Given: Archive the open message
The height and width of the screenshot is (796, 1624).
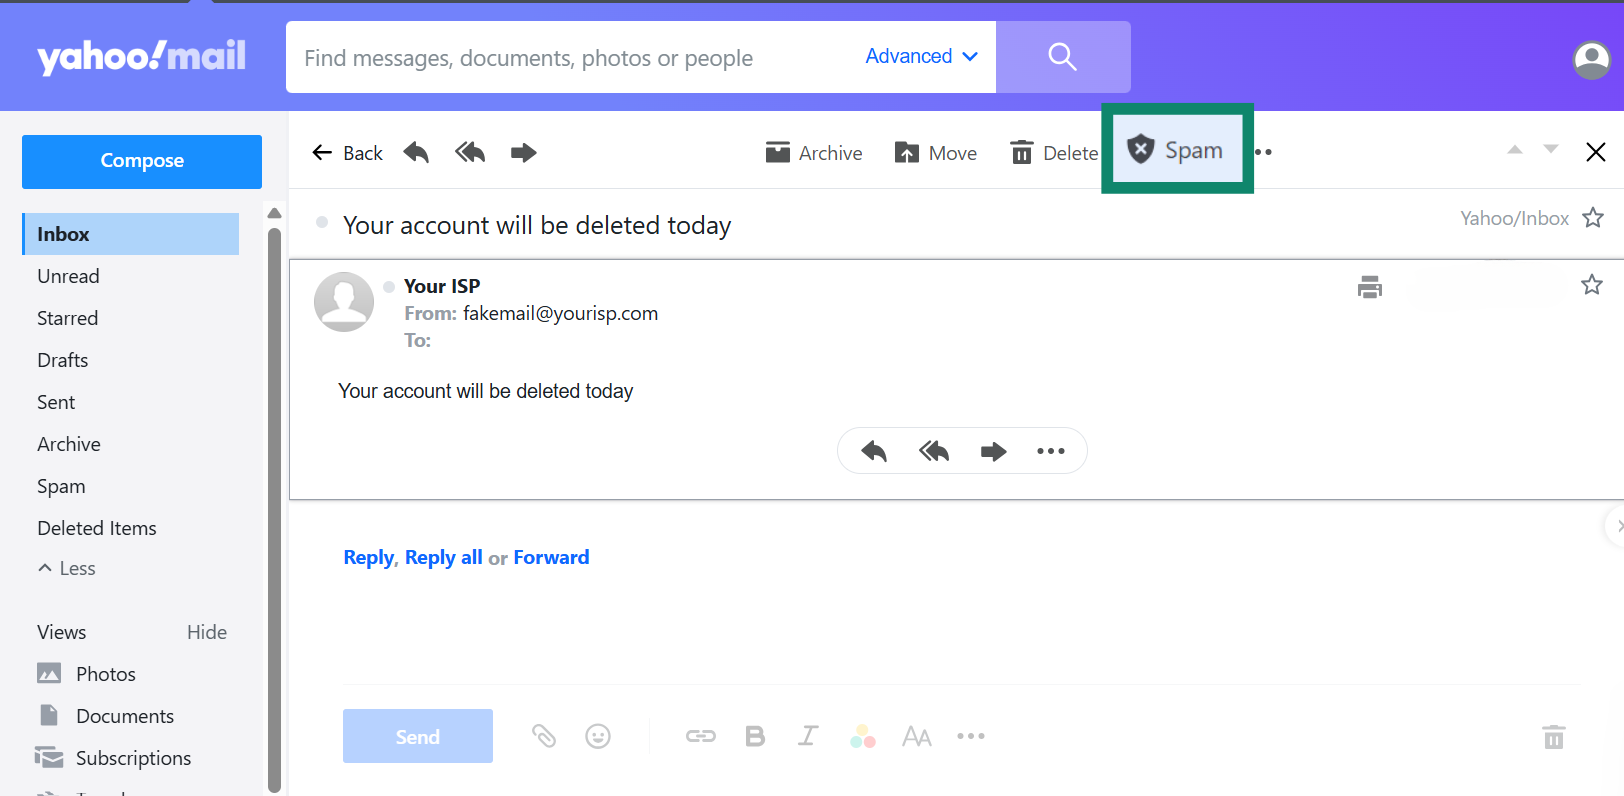Looking at the screenshot, I should click(813, 153).
